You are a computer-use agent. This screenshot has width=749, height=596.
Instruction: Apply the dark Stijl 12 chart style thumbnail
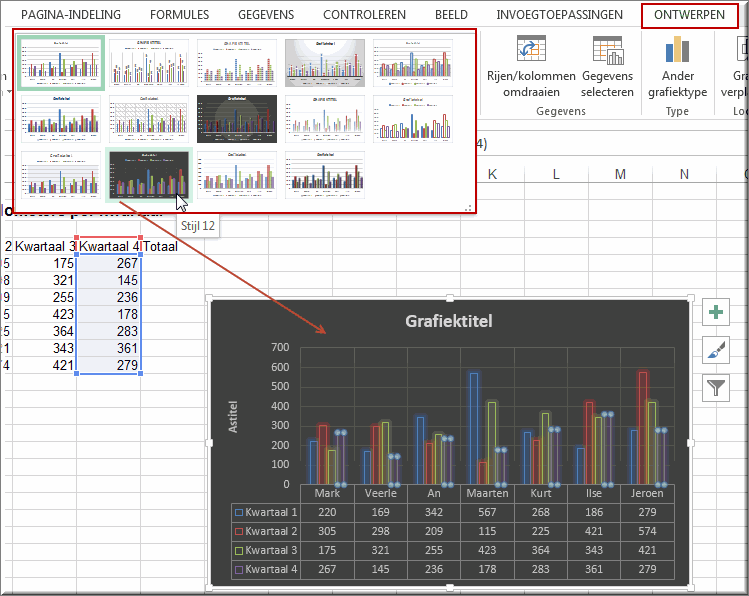pyautogui.click(x=149, y=175)
